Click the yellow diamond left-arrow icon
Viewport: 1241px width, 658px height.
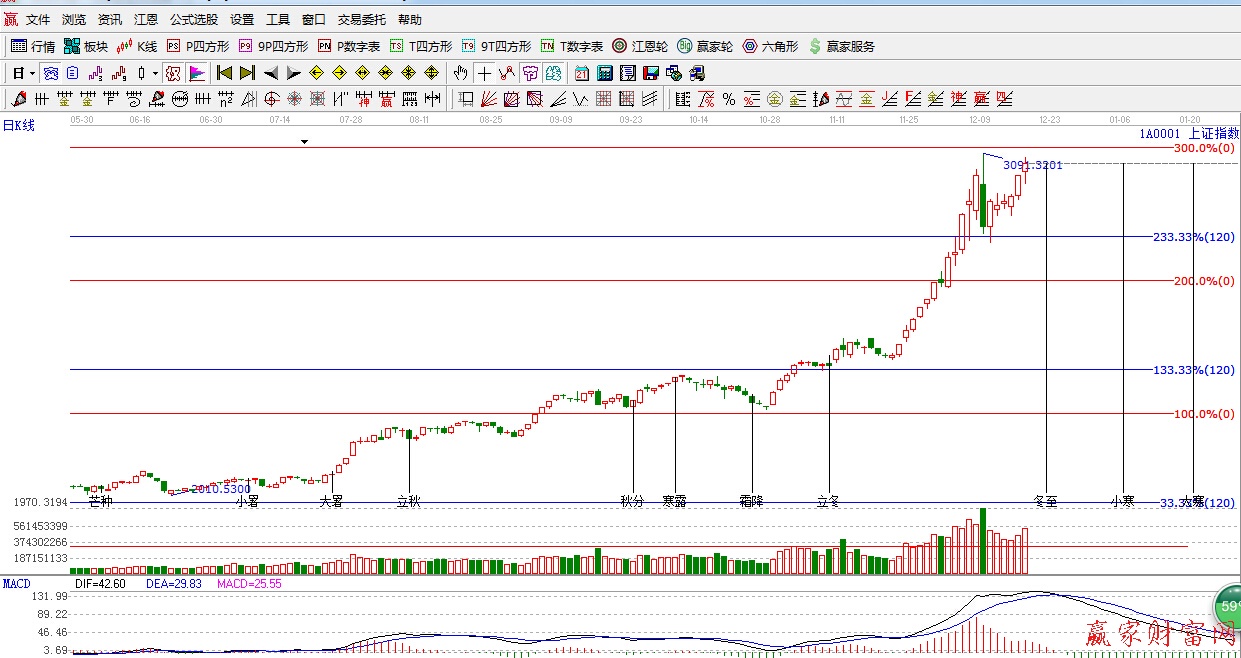tap(316, 73)
